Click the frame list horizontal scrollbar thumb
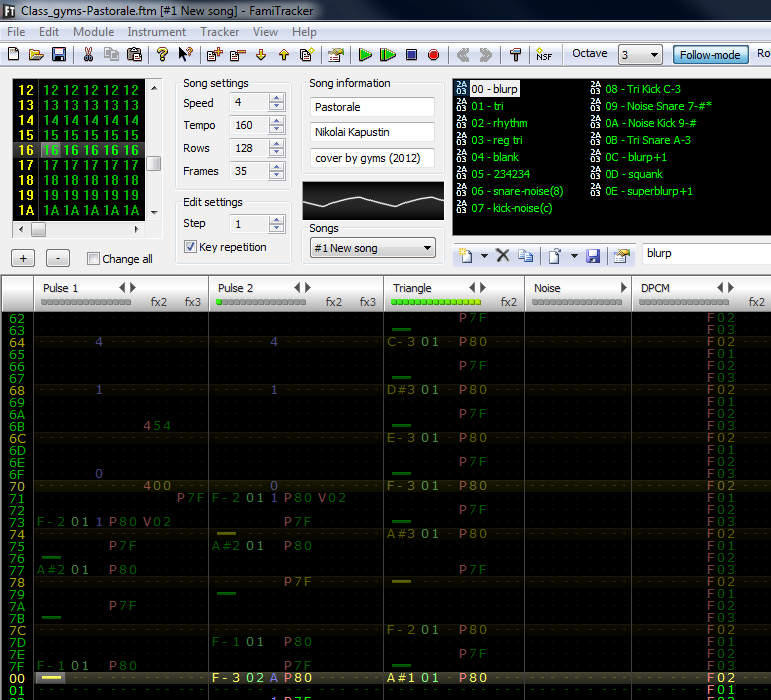This screenshot has height=700, width=771. click(38, 229)
